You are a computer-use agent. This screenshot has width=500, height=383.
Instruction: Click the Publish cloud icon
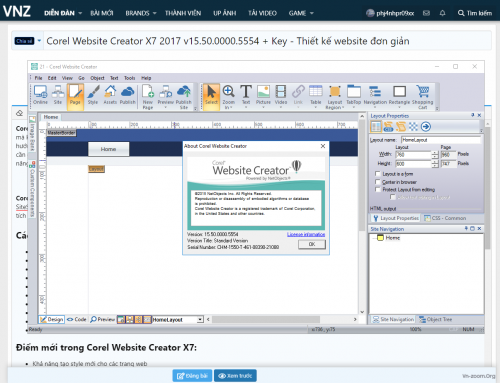click(x=128, y=95)
